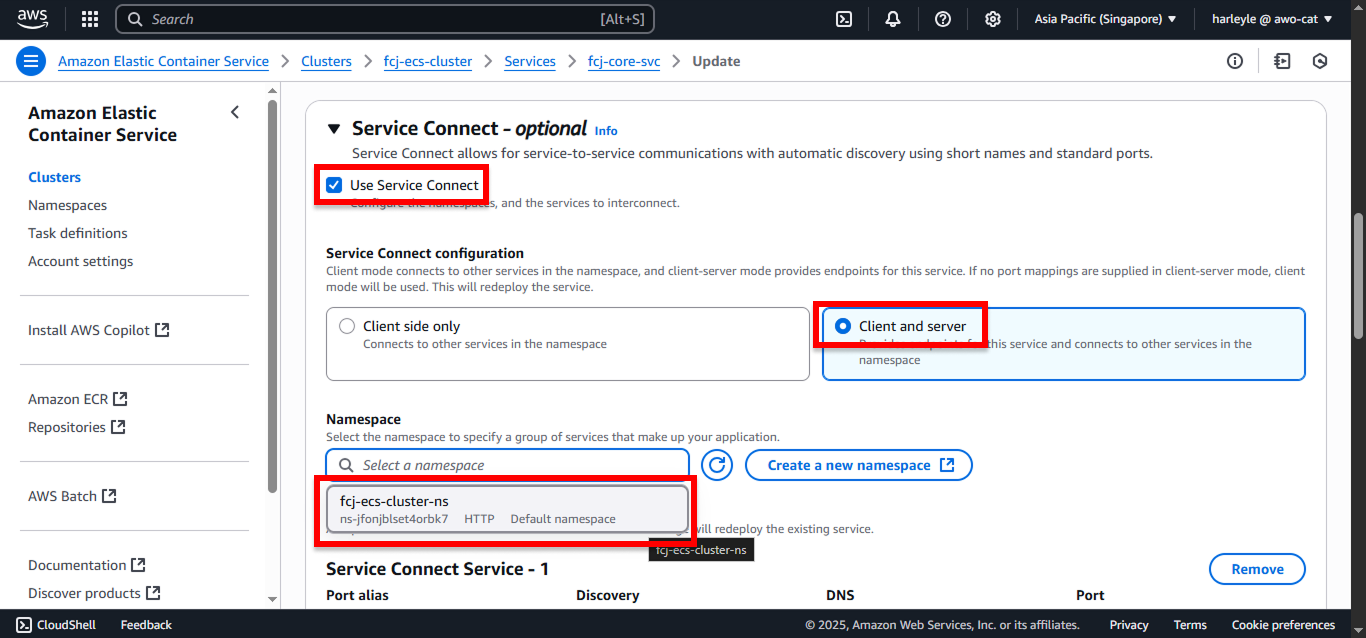The height and width of the screenshot is (638, 1366).
Task: Click the sidebar vertical scrollbar
Action: point(273,296)
